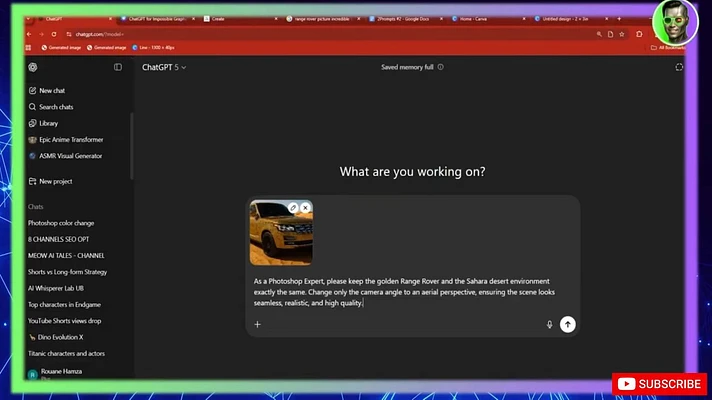Open the chat "Top characters in Endgame"
This screenshot has width=712, height=400.
pos(64,305)
